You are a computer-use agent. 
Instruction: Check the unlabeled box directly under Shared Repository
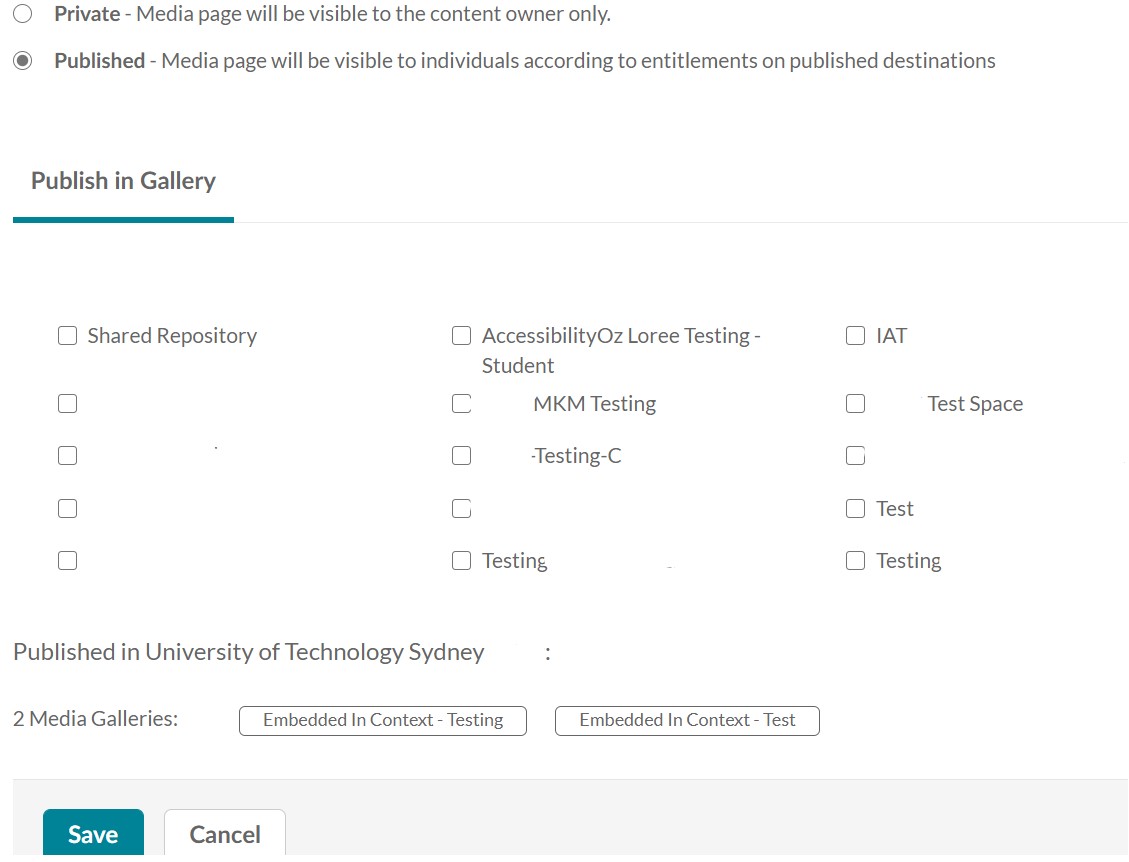pyautogui.click(x=67, y=404)
